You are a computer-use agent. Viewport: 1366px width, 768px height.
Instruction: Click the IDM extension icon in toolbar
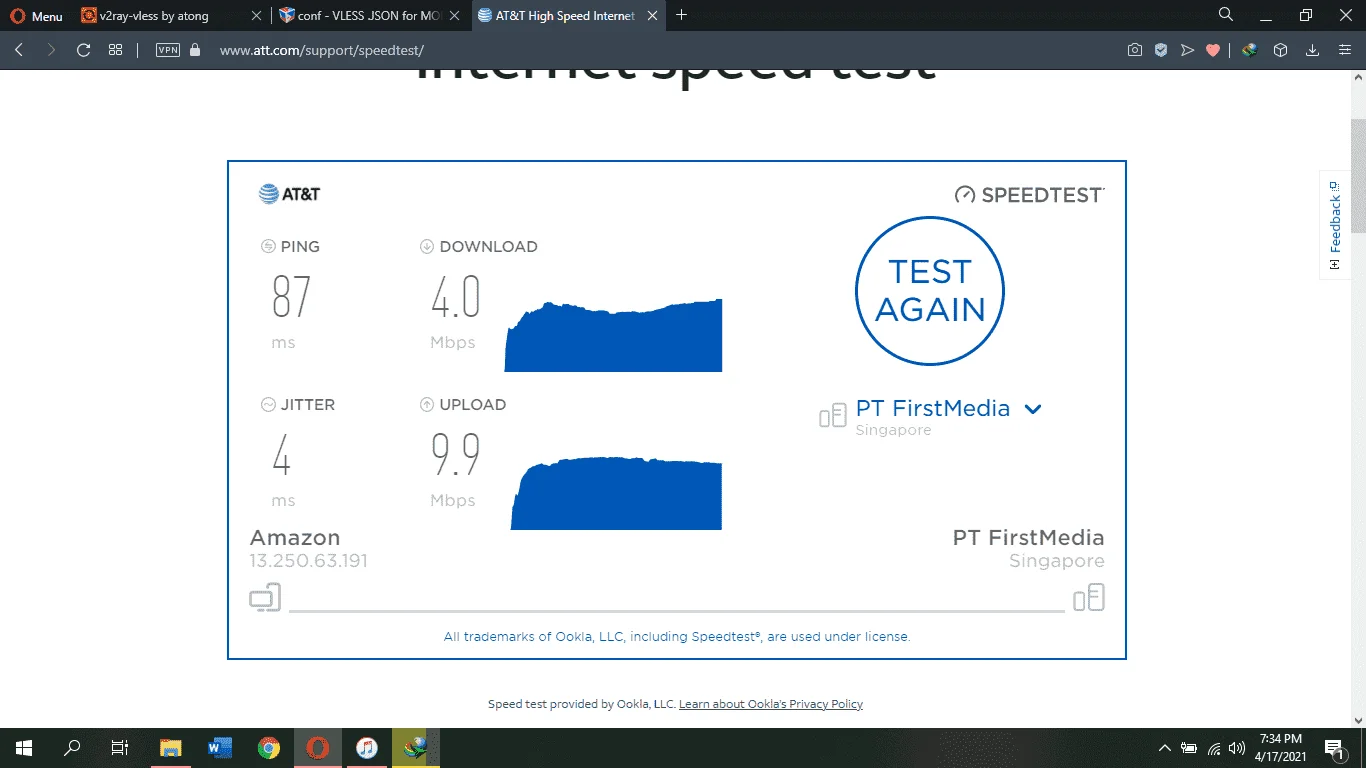[x=1250, y=50]
